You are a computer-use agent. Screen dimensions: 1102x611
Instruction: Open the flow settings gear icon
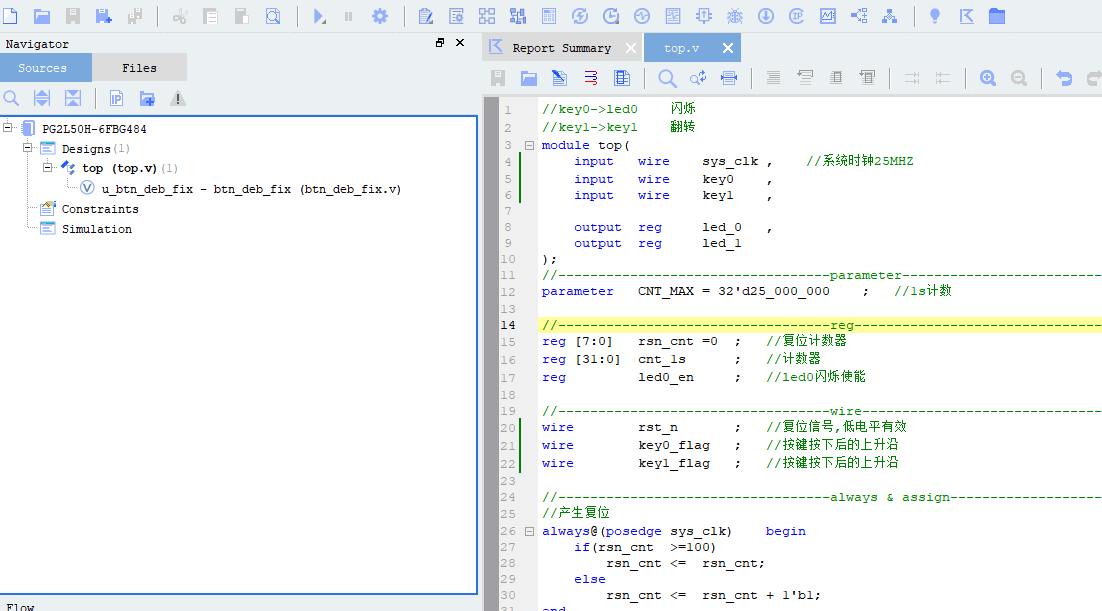click(x=380, y=14)
